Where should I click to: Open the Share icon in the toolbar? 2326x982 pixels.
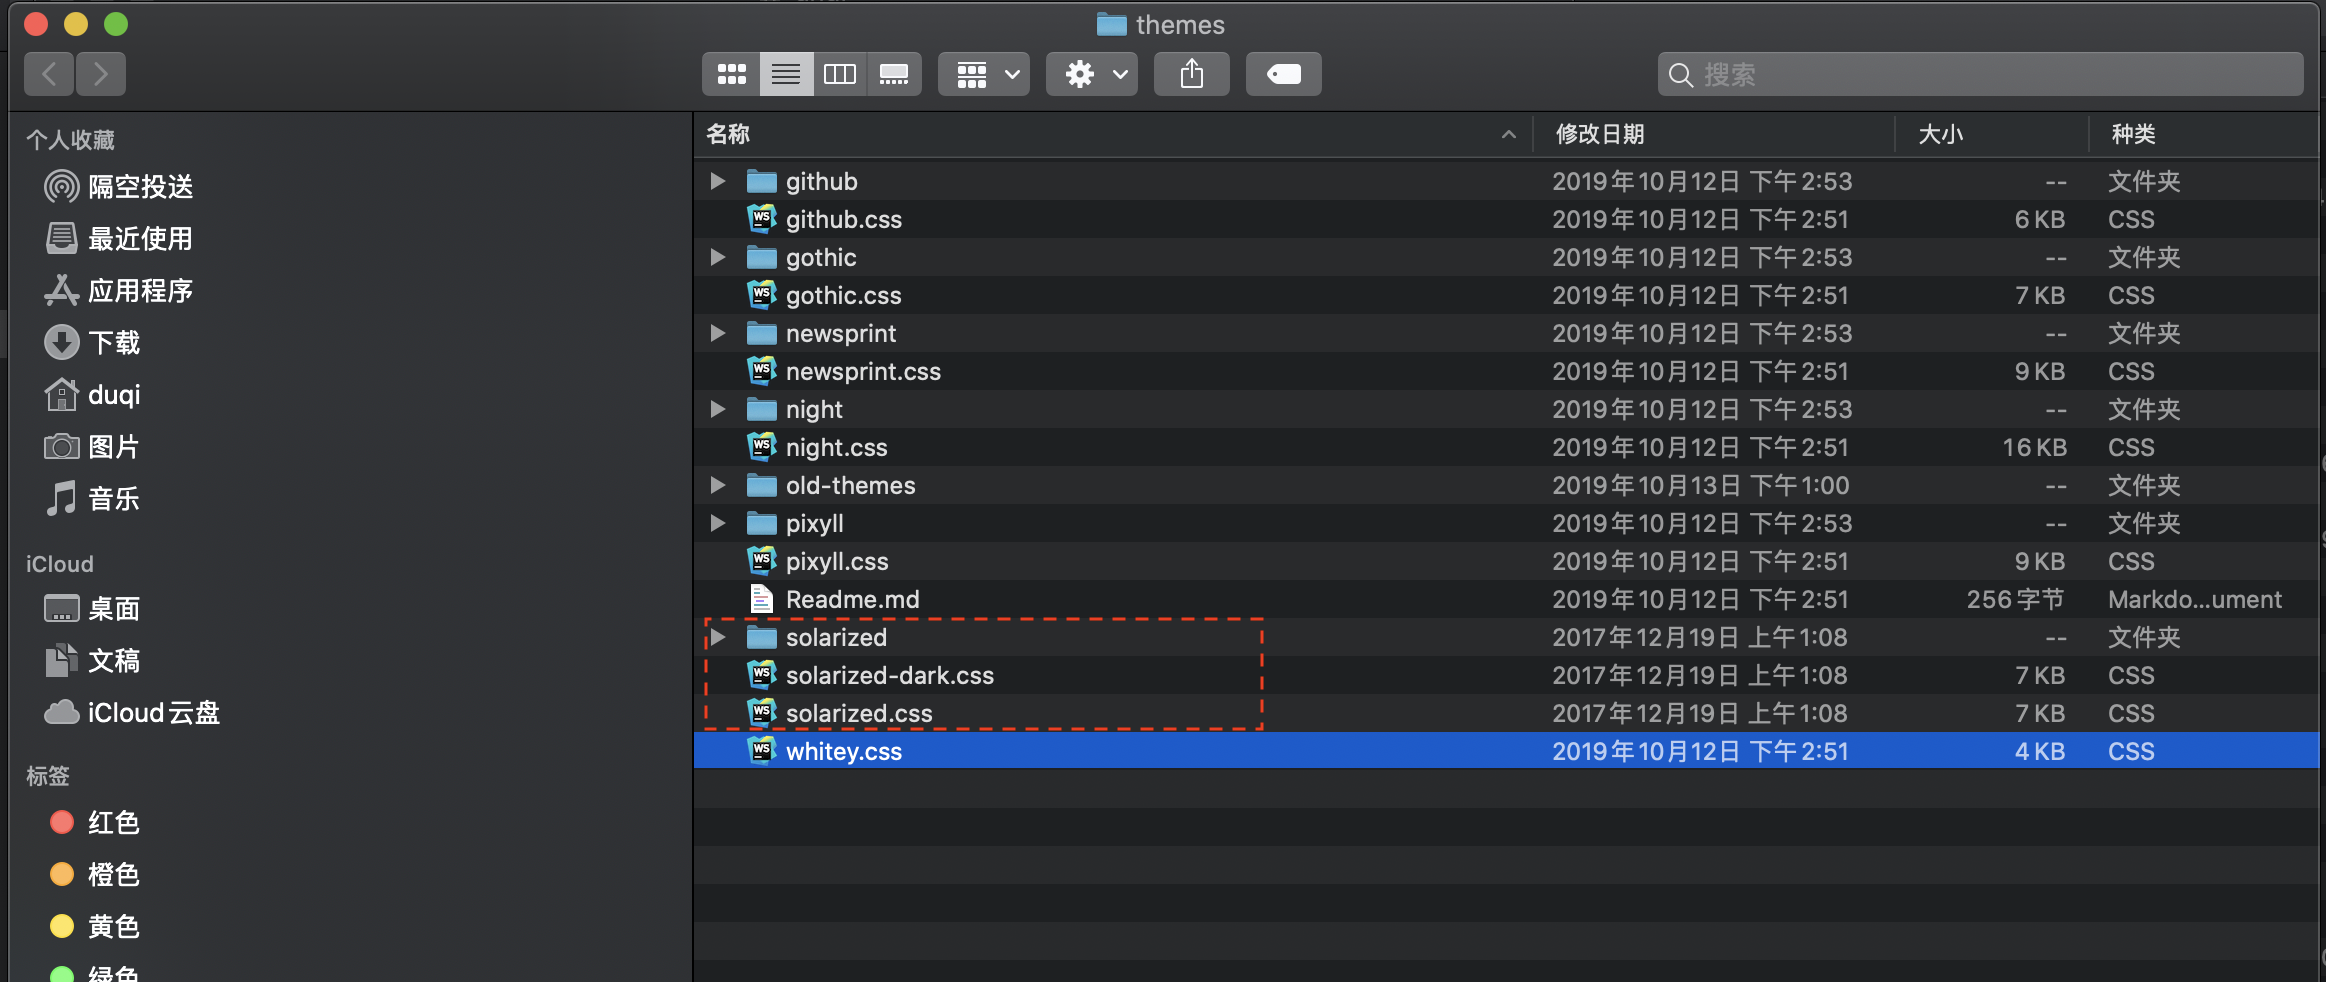pos(1191,73)
